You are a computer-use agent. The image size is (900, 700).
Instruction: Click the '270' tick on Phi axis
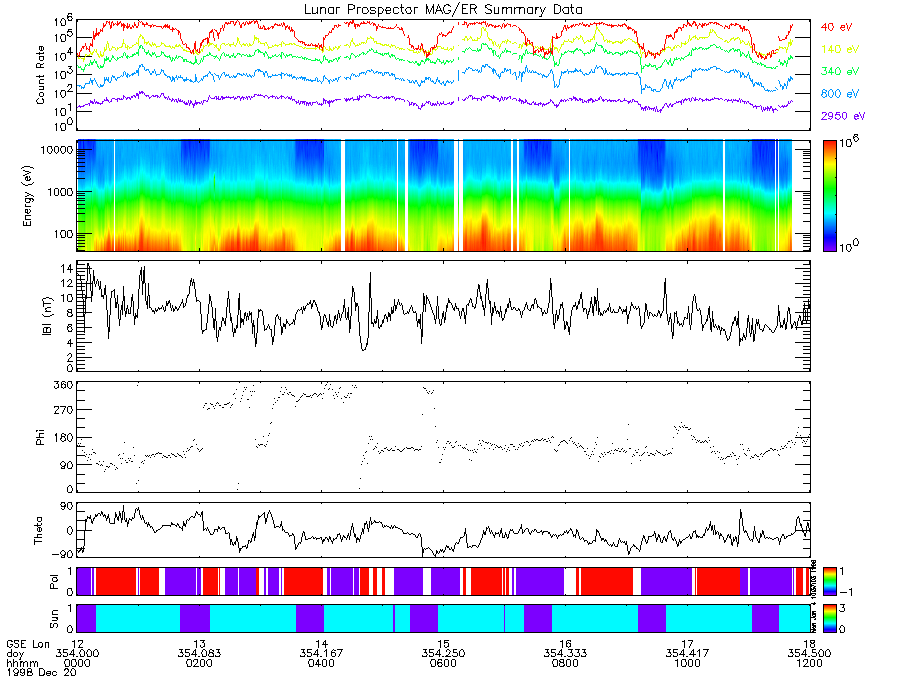64,411
